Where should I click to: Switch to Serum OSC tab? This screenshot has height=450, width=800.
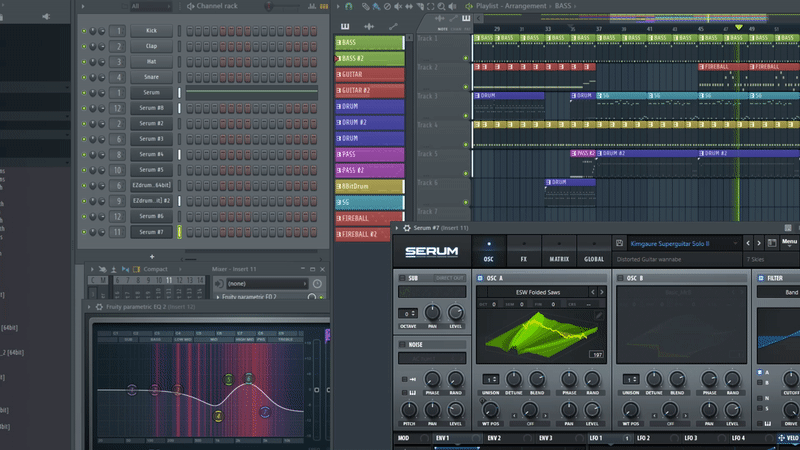(489, 251)
